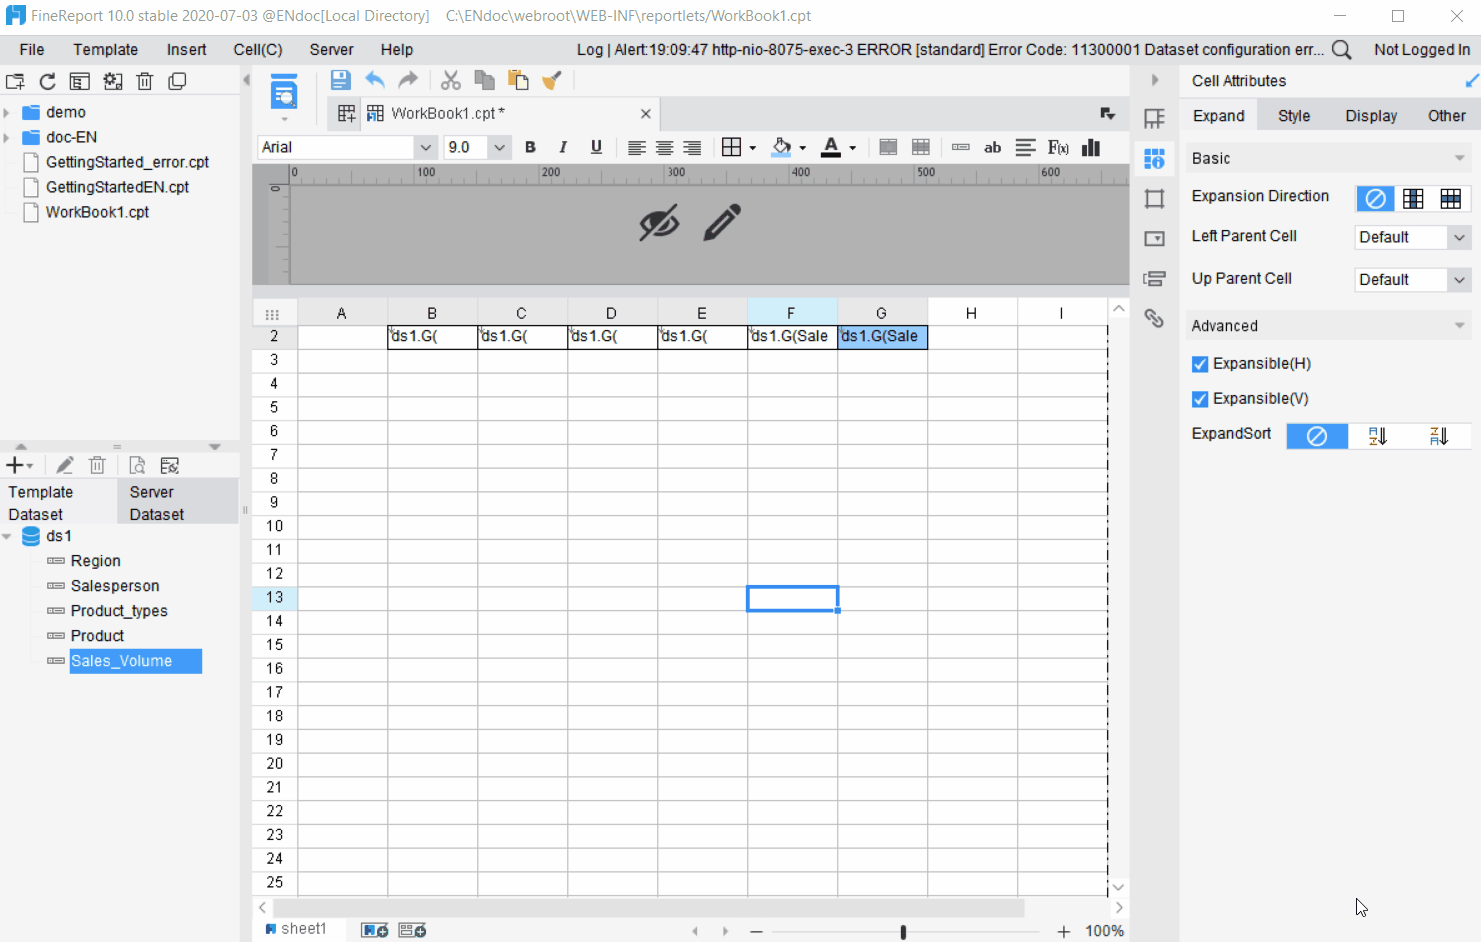This screenshot has width=1481, height=942.
Task: Choose ascending ExpandSort order
Action: coord(1378,436)
